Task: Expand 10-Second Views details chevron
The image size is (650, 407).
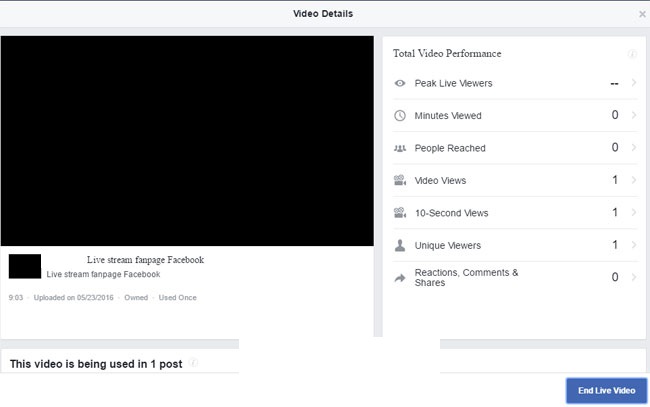Action: pyautogui.click(x=634, y=212)
